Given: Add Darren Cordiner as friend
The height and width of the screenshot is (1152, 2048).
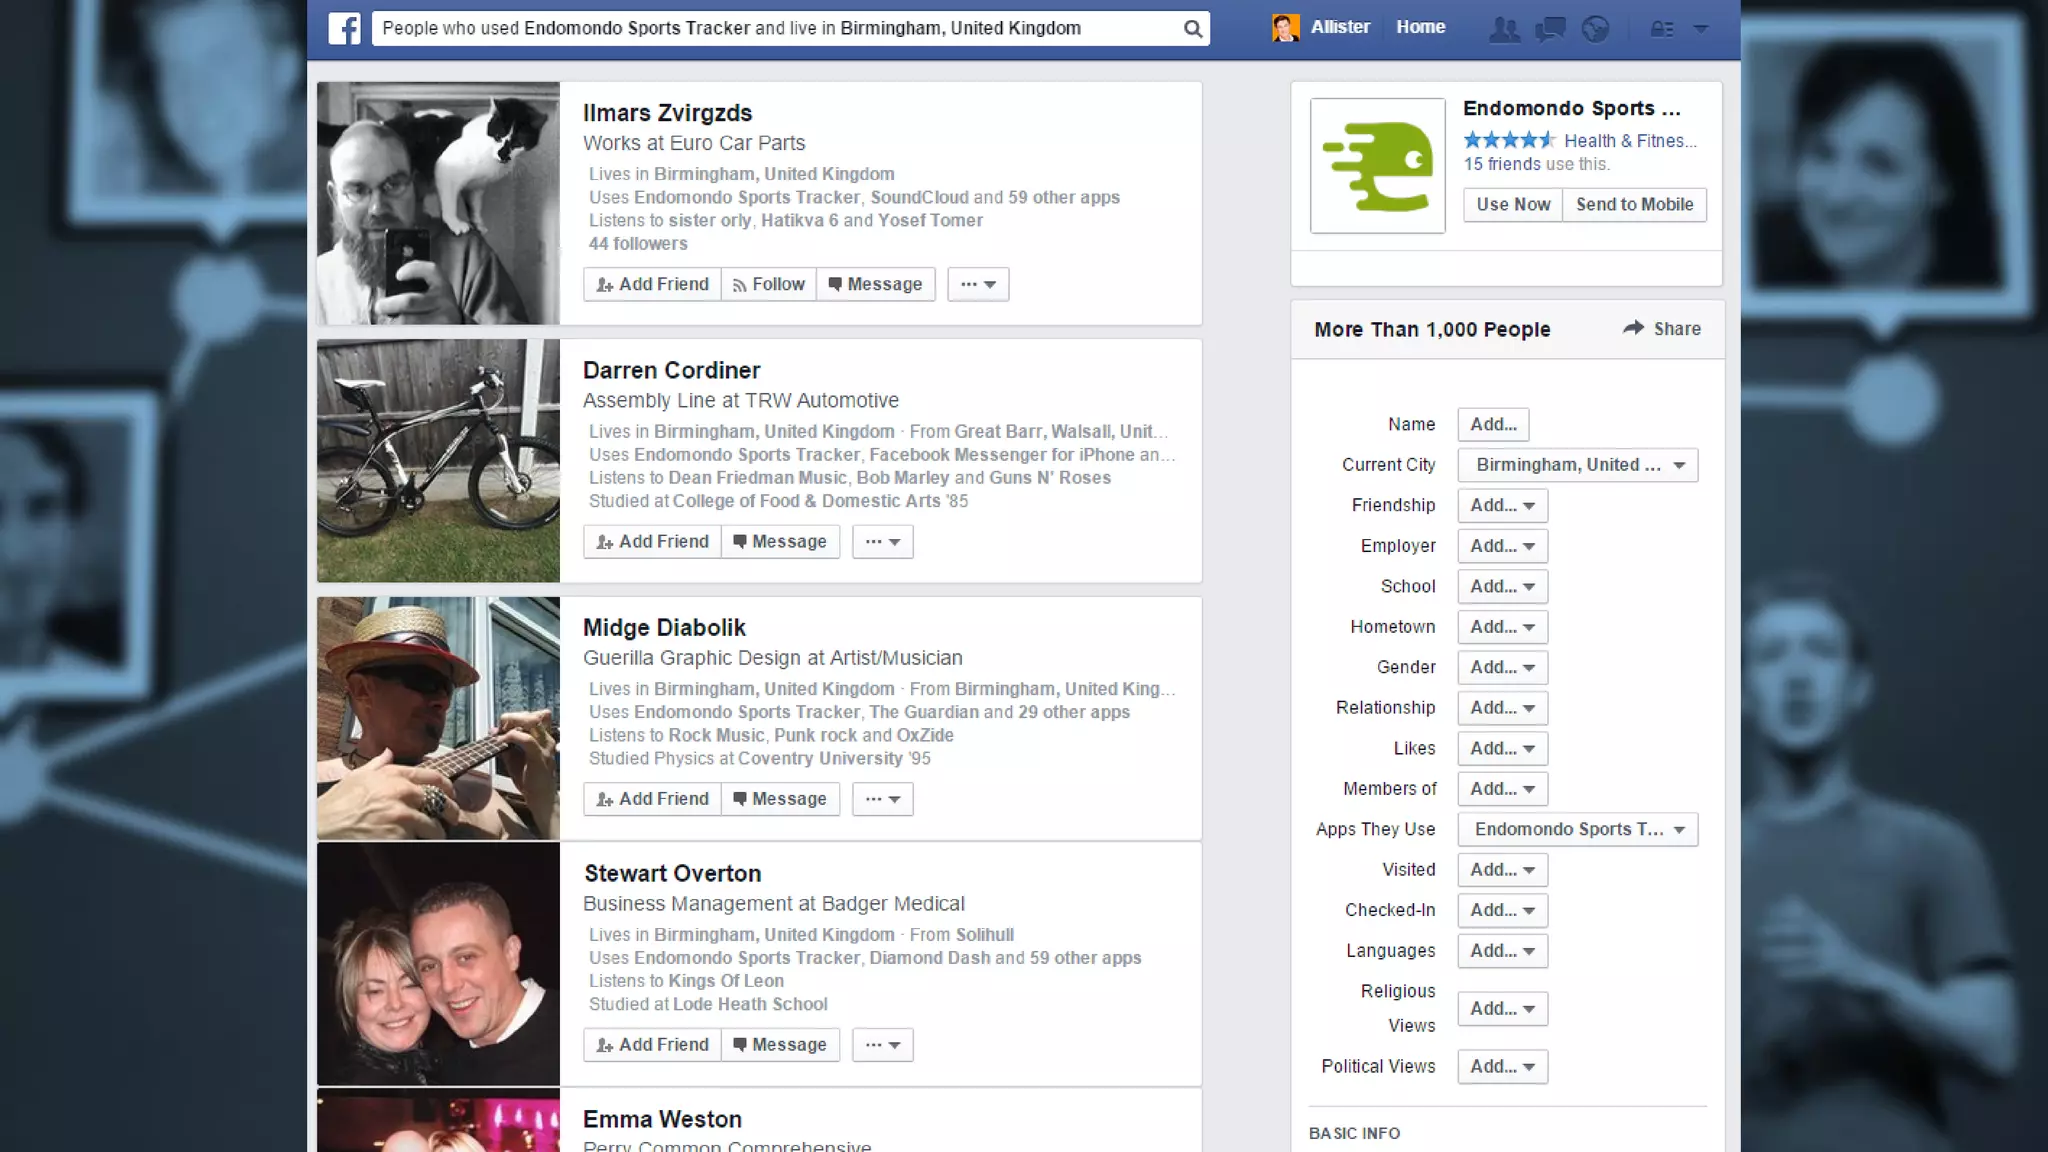Looking at the screenshot, I should [652, 541].
